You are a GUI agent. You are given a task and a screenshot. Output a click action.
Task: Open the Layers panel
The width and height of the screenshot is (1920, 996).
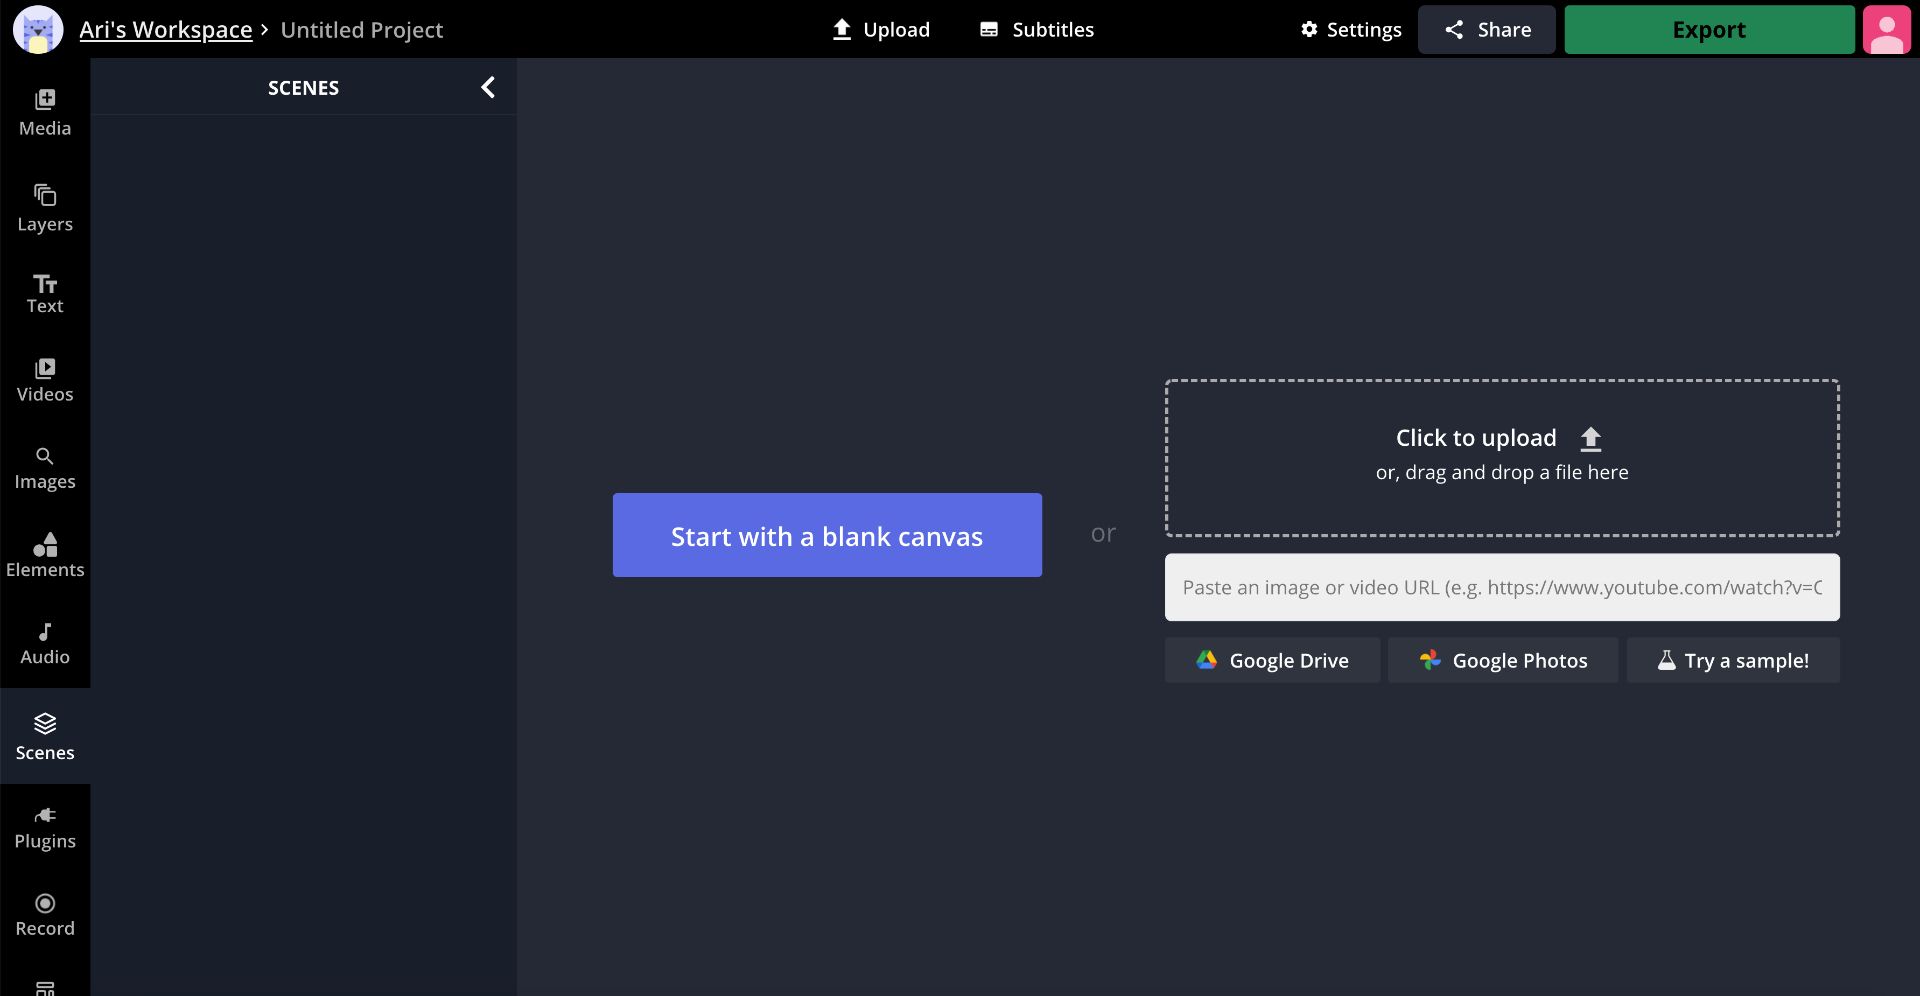[x=45, y=208]
